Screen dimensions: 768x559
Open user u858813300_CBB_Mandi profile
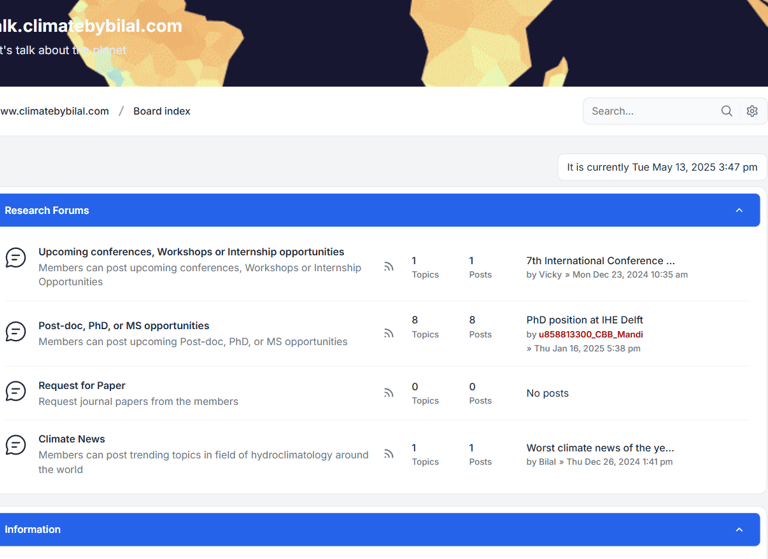[591, 335]
